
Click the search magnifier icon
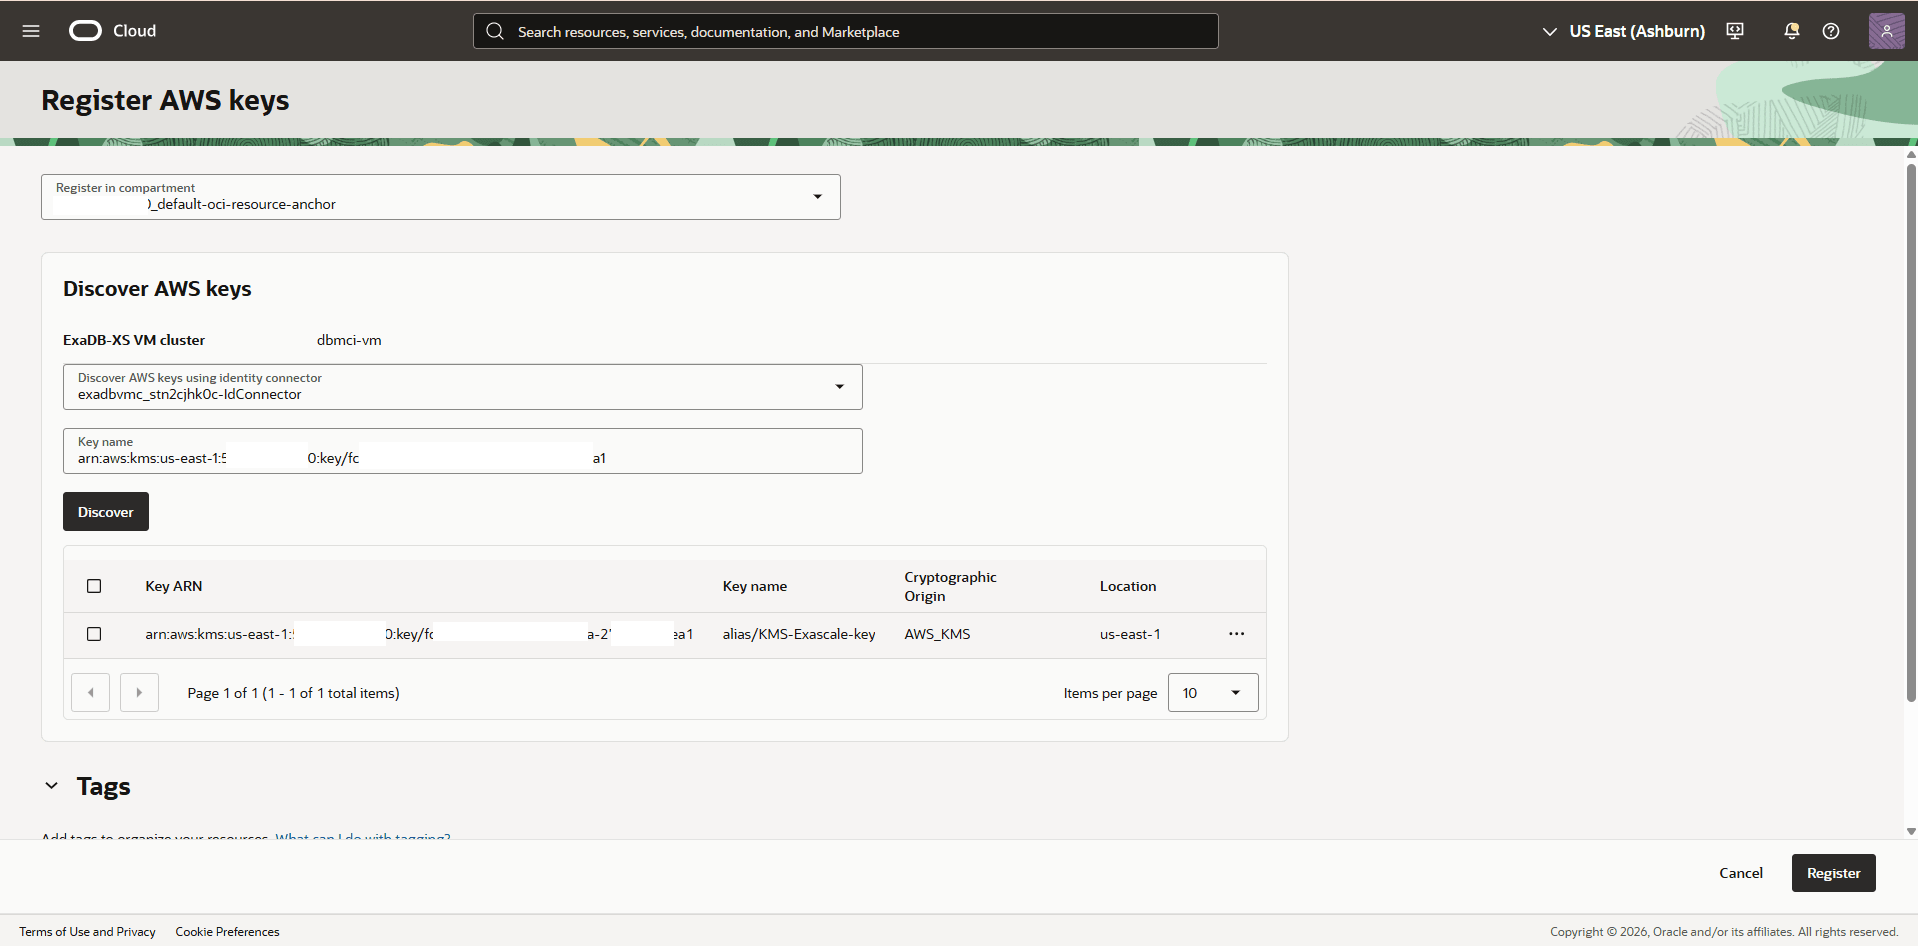tap(495, 31)
